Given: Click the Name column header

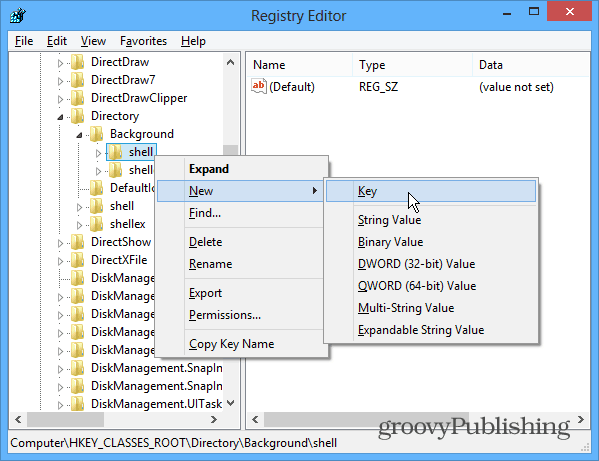Looking at the screenshot, I should point(300,65).
